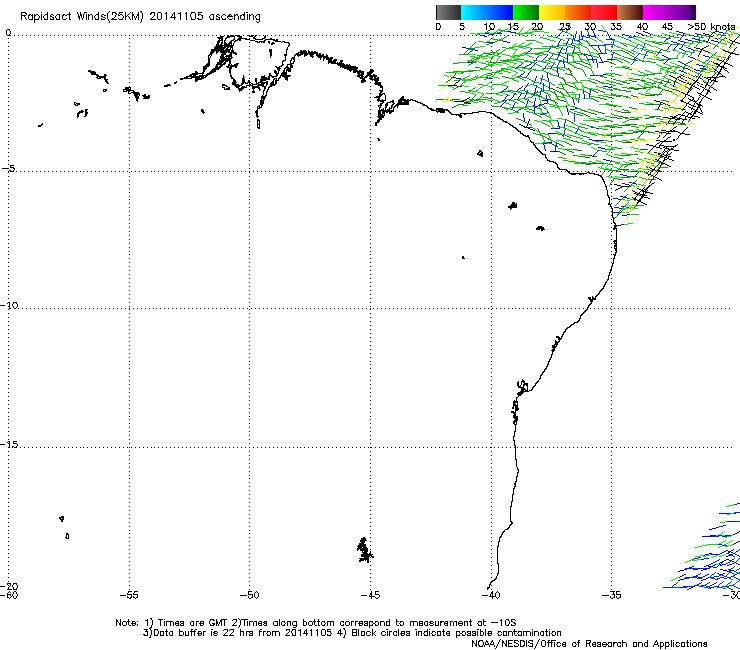Select the yellow 20–25 knots legend swatch

(552, 12)
